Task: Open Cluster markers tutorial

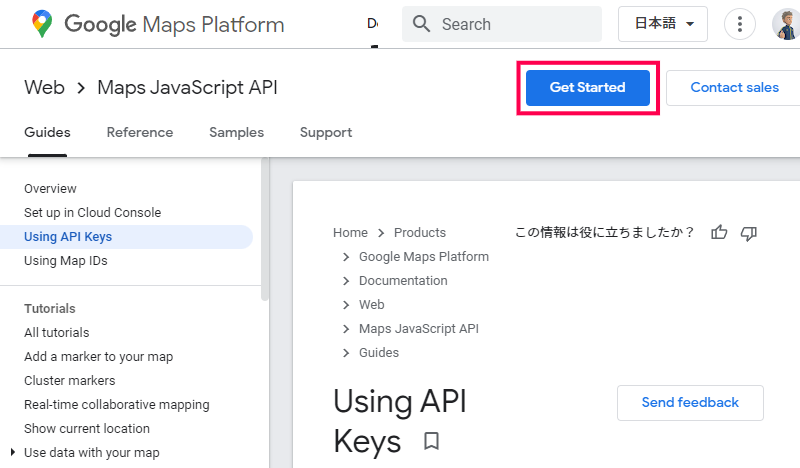Action: [69, 381]
